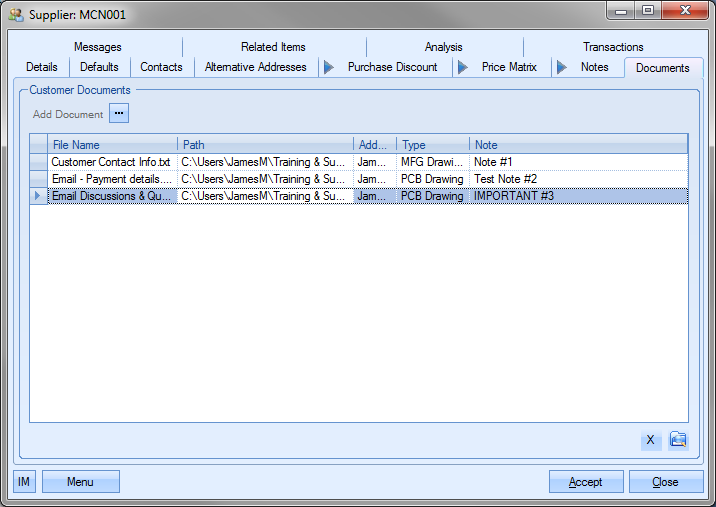Viewport: 716px width, 507px height.
Task: Click the supplier icon in the title bar
Action: [16, 15]
